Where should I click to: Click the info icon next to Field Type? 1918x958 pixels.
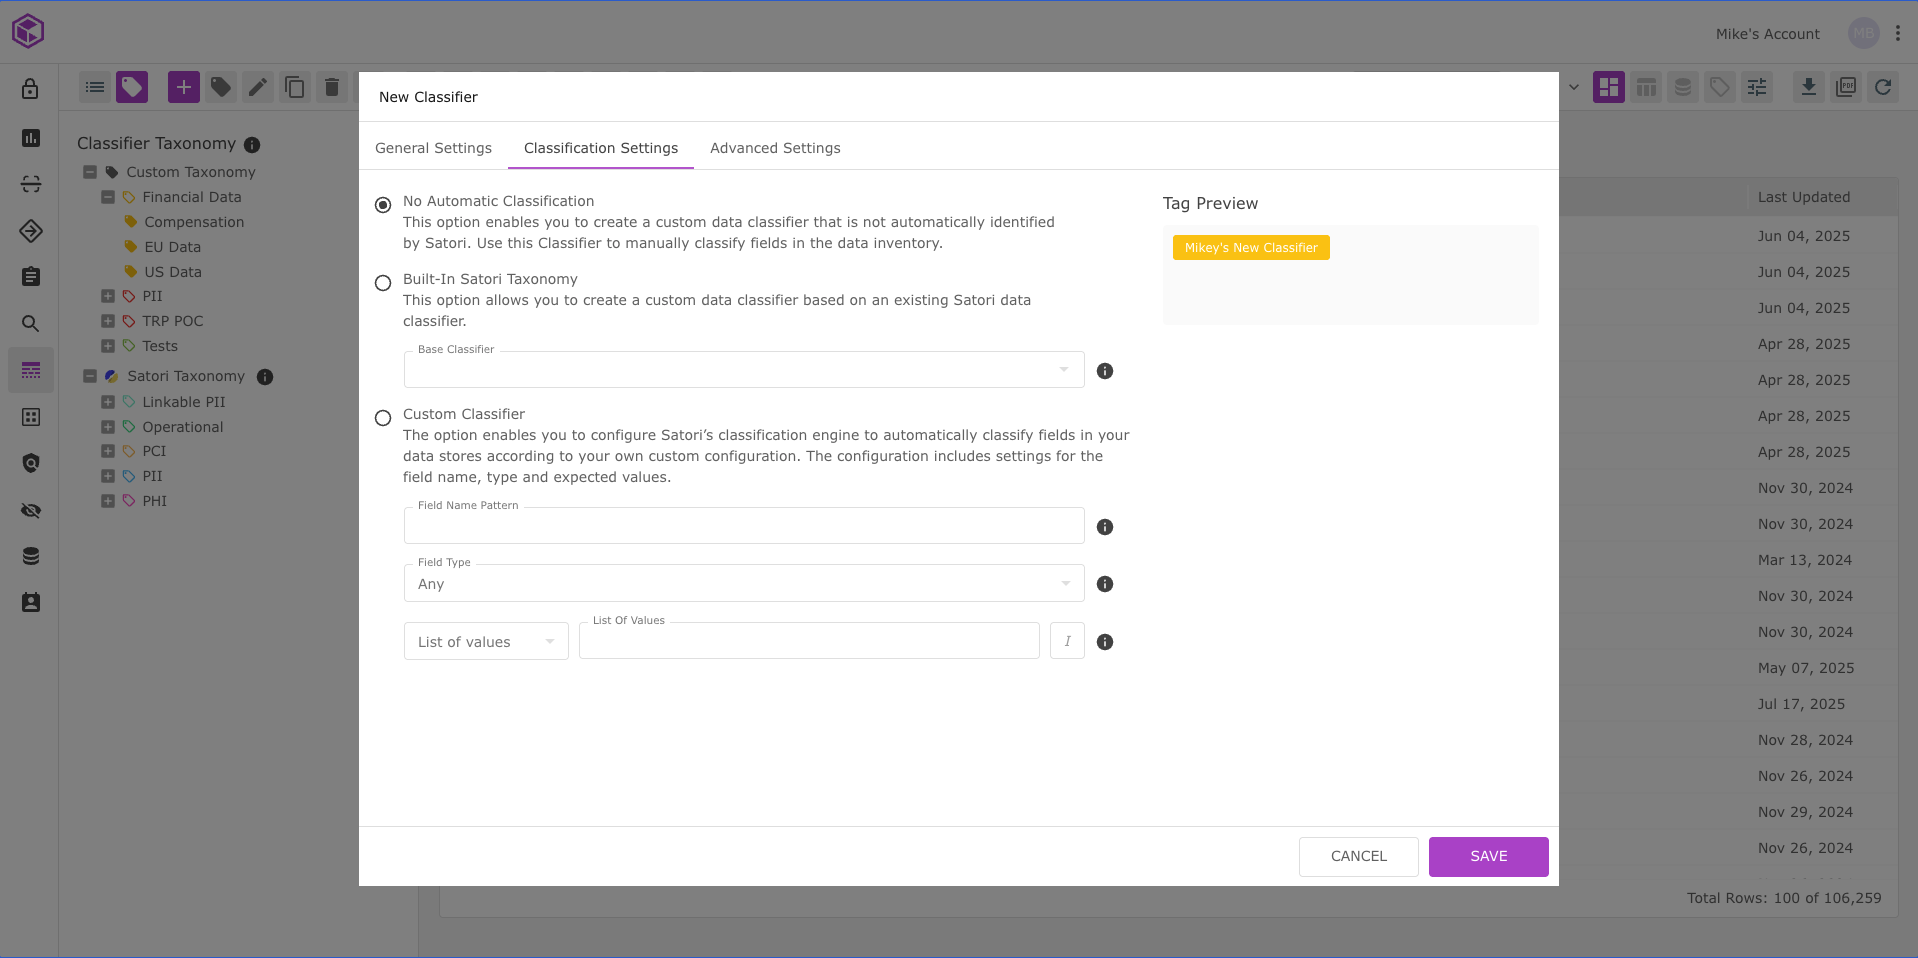[x=1104, y=584]
